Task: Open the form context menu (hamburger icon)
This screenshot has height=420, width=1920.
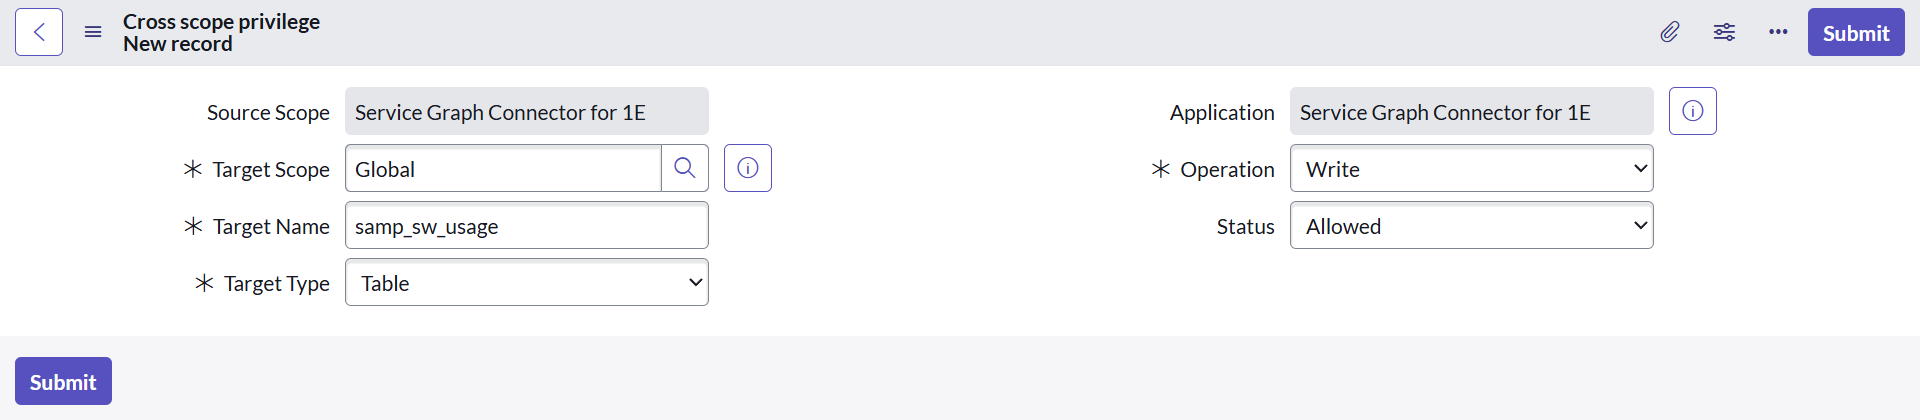Action: pyautogui.click(x=93, y=32)
